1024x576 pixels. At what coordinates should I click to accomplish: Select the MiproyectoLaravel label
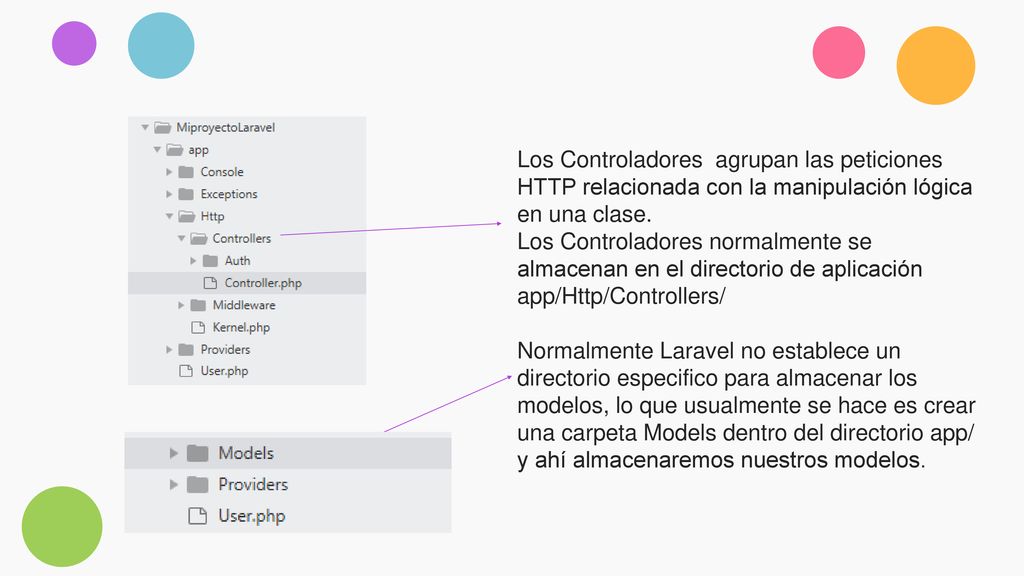(225, 127)
